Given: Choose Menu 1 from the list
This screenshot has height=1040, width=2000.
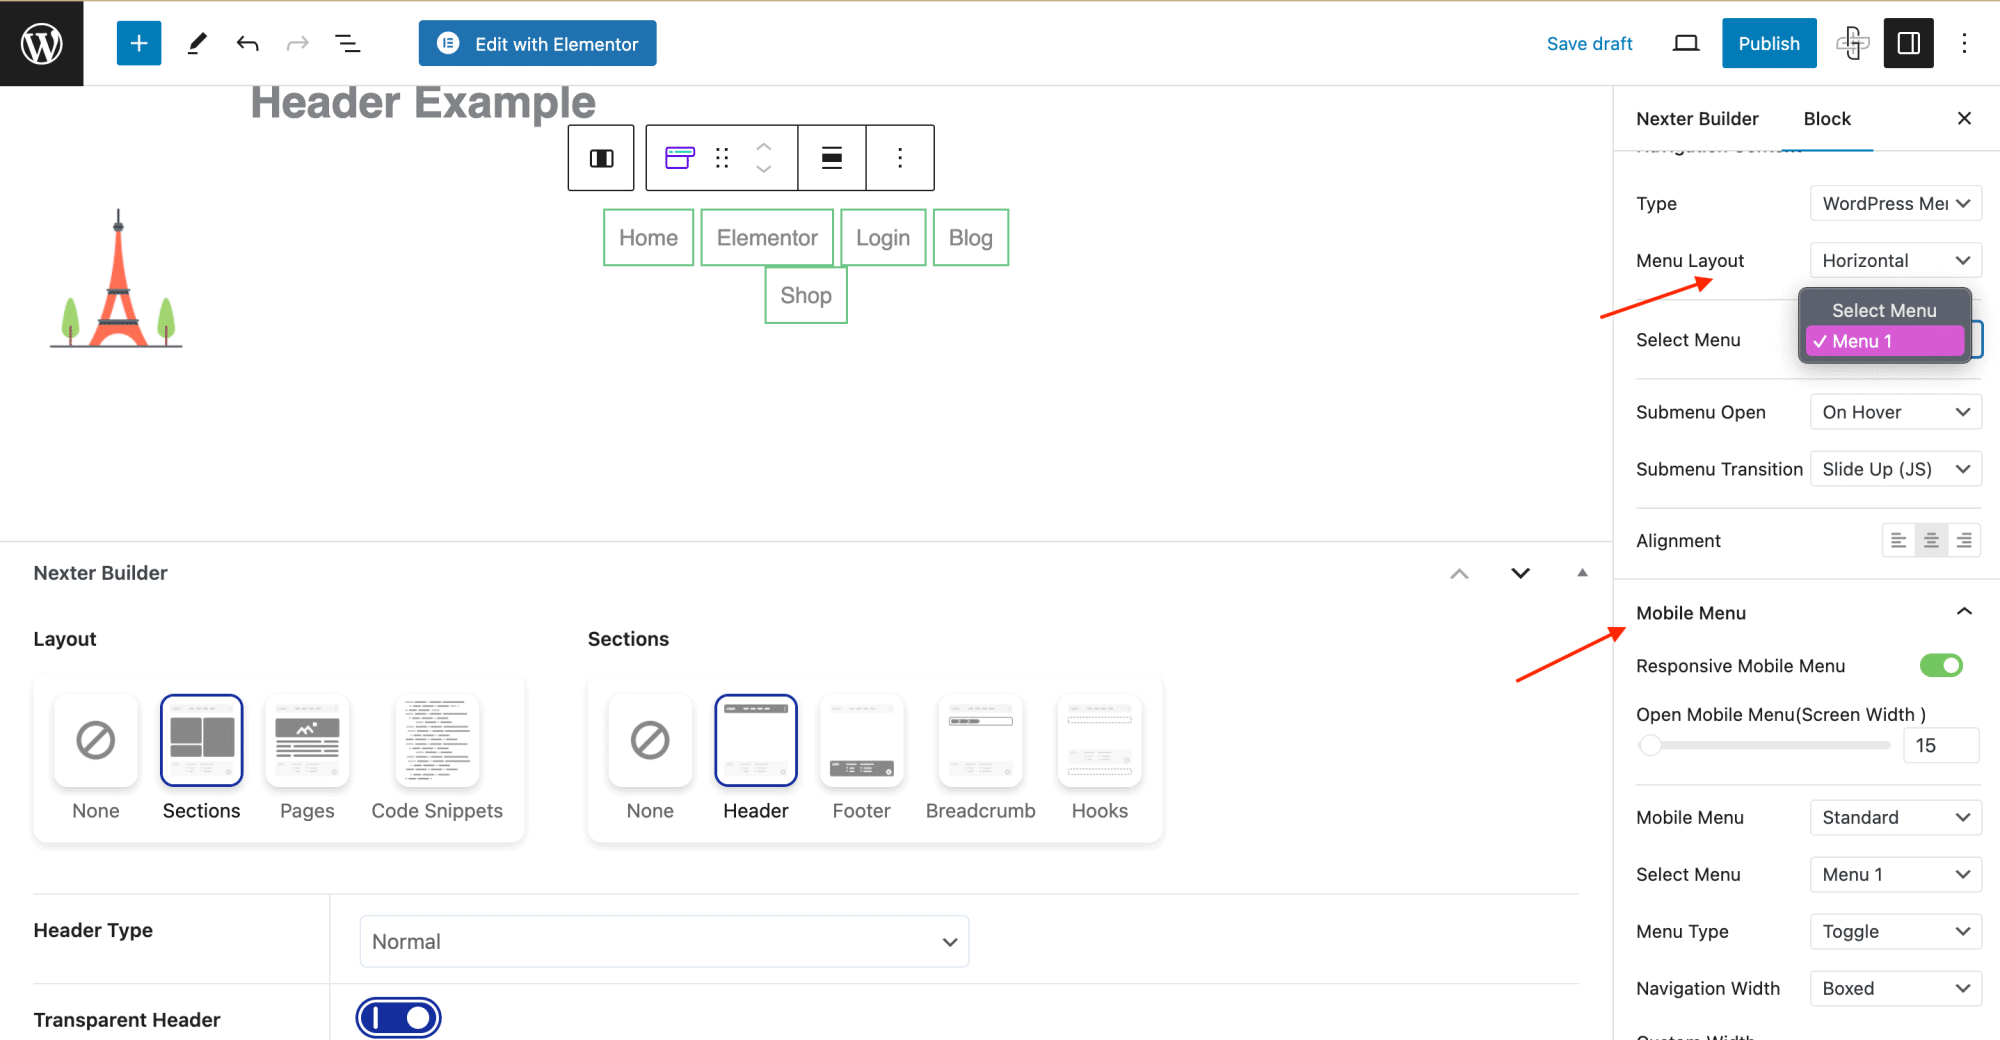Looking at the screenshot, I should [x=1884, y=342].
